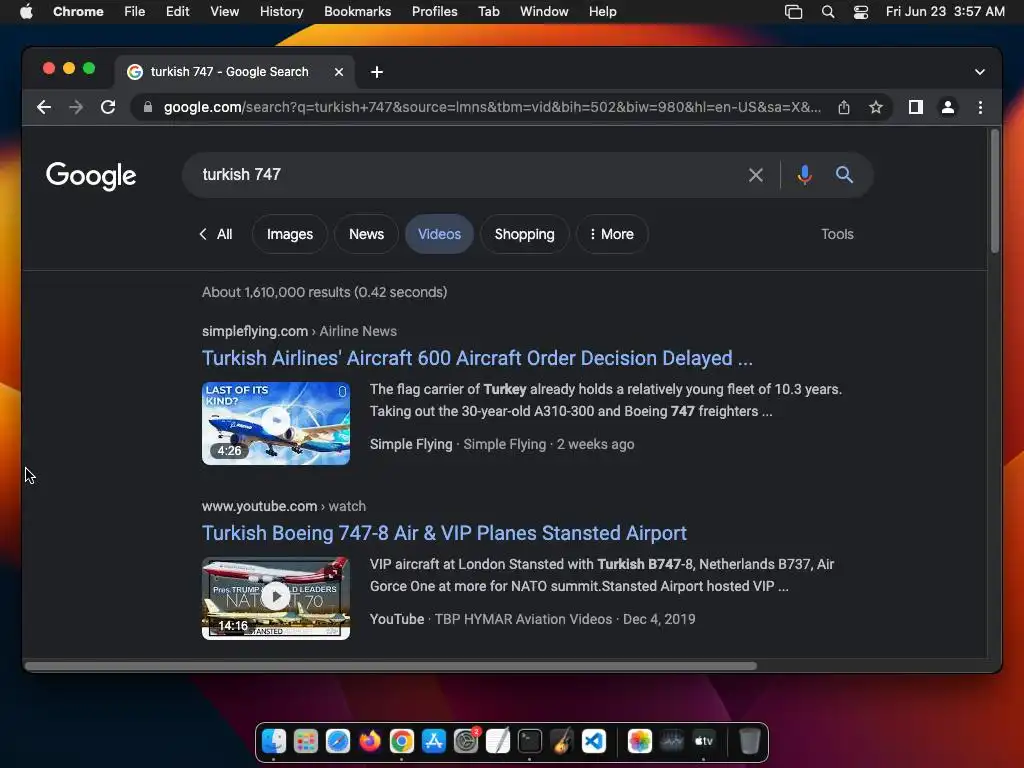Click the horizontal page scrollbar
The image size is (1024, 768).
point(391,666)
